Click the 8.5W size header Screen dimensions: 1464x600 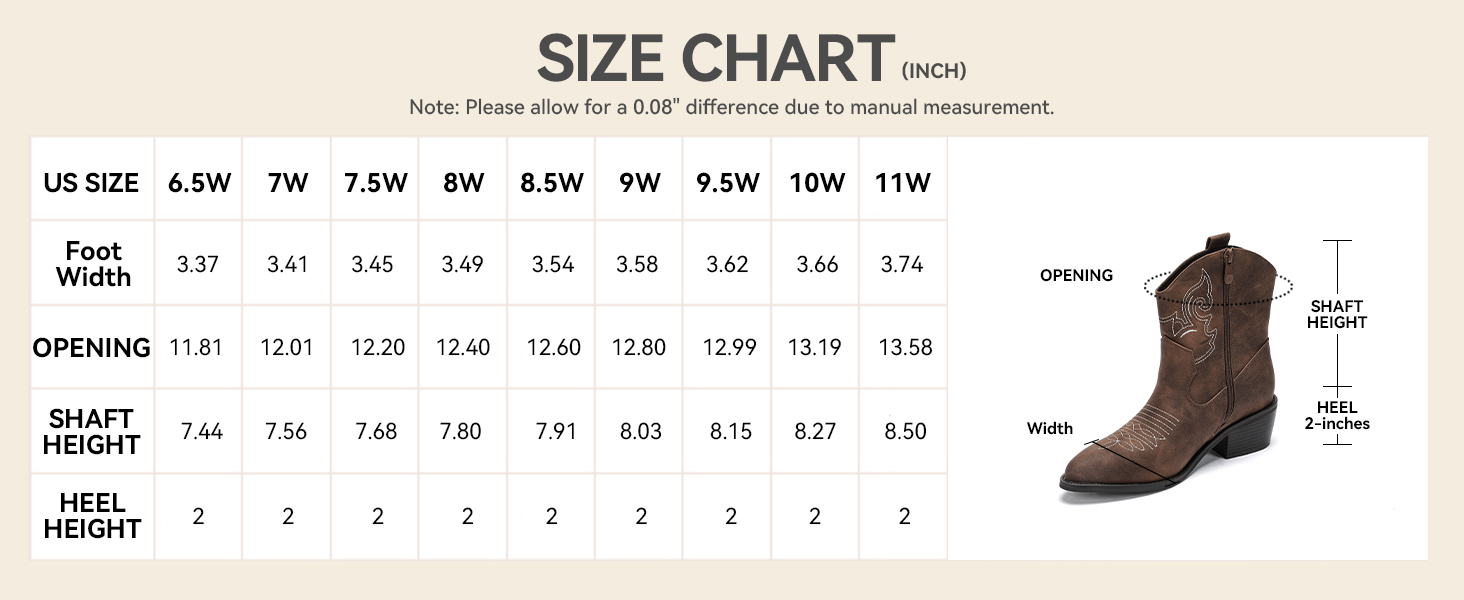pyautogui.click(x=551, y=183)
